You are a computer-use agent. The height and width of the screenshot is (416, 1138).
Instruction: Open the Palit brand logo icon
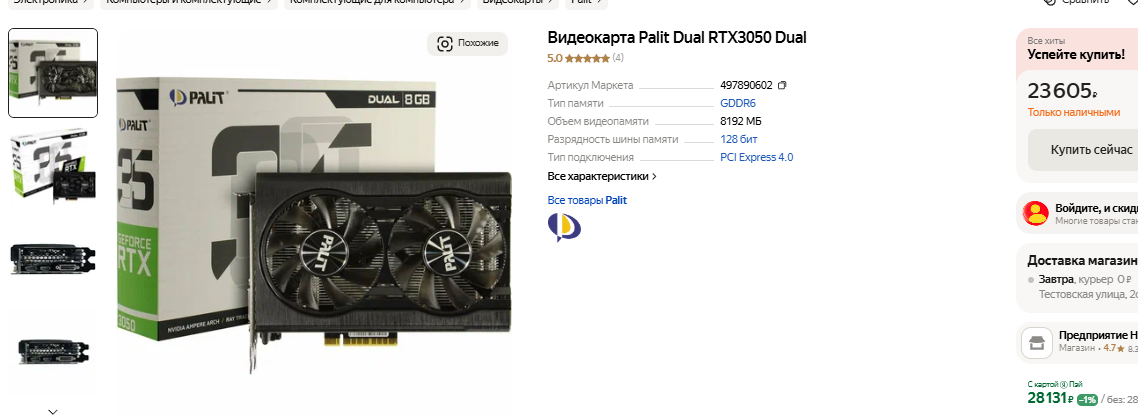click(x=564, y=227)
